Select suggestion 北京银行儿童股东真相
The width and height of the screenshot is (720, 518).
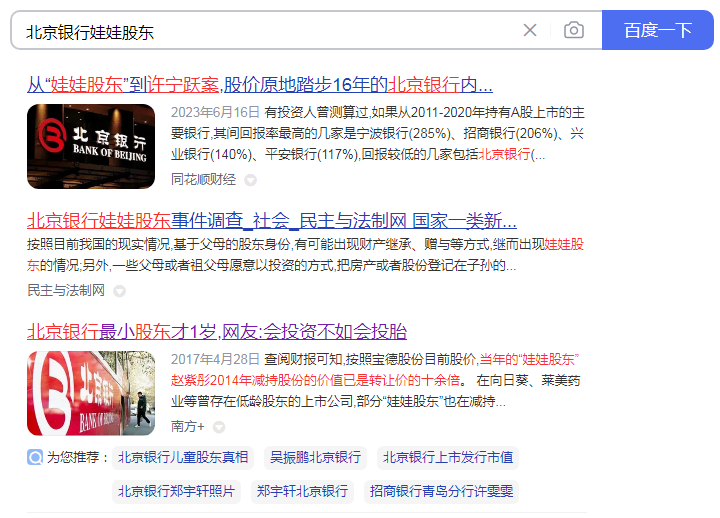coord(183,458)
